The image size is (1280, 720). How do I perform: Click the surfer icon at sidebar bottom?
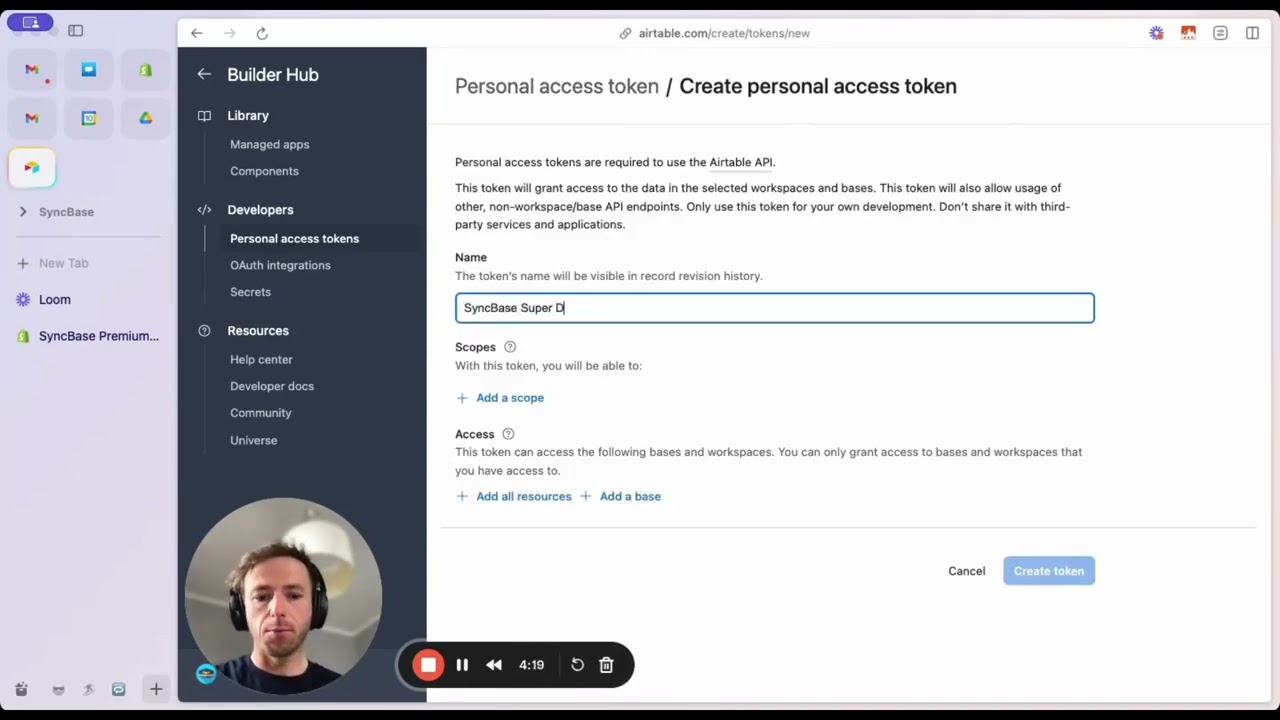tap(89, 689)
